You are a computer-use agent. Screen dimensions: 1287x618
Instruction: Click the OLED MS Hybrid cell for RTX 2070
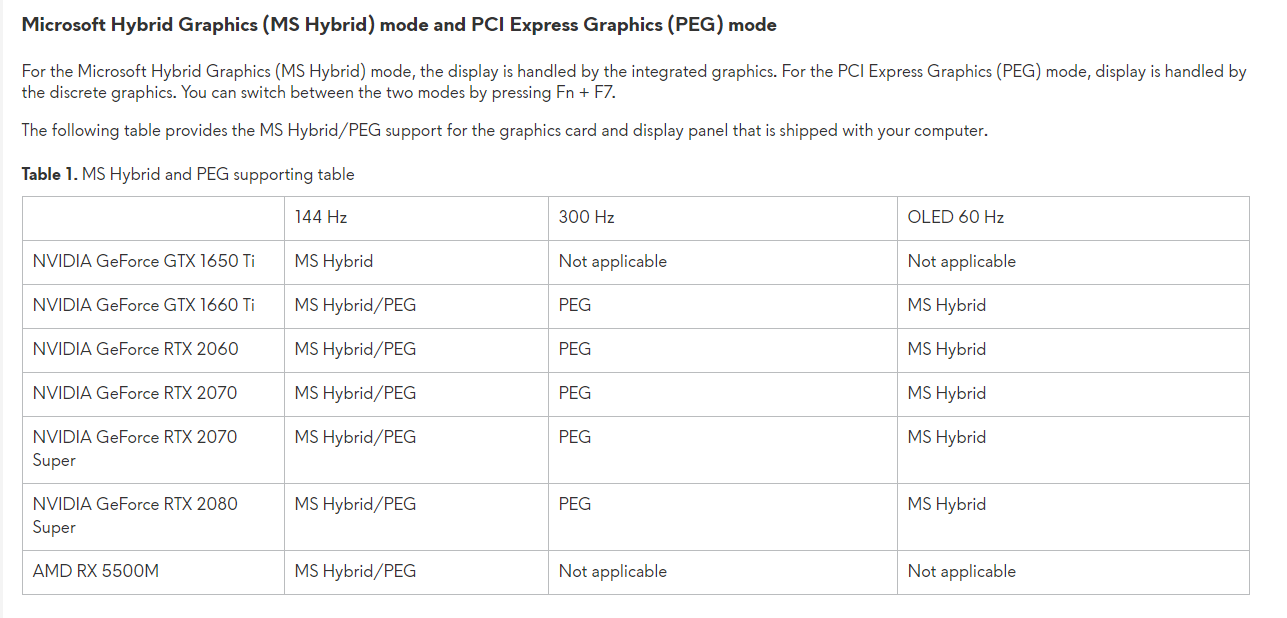coord(947,393)
